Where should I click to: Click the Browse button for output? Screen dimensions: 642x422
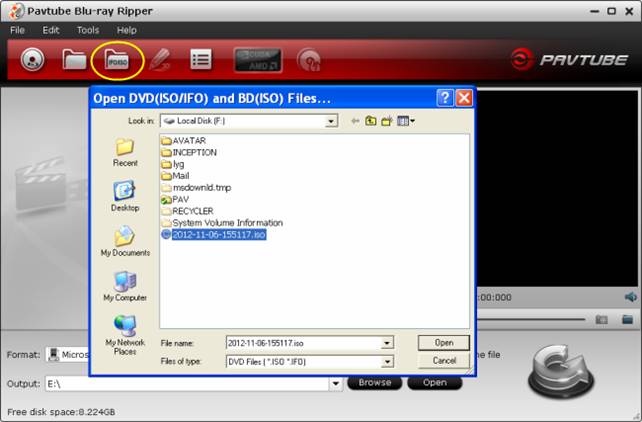click(x=375, y=383)
